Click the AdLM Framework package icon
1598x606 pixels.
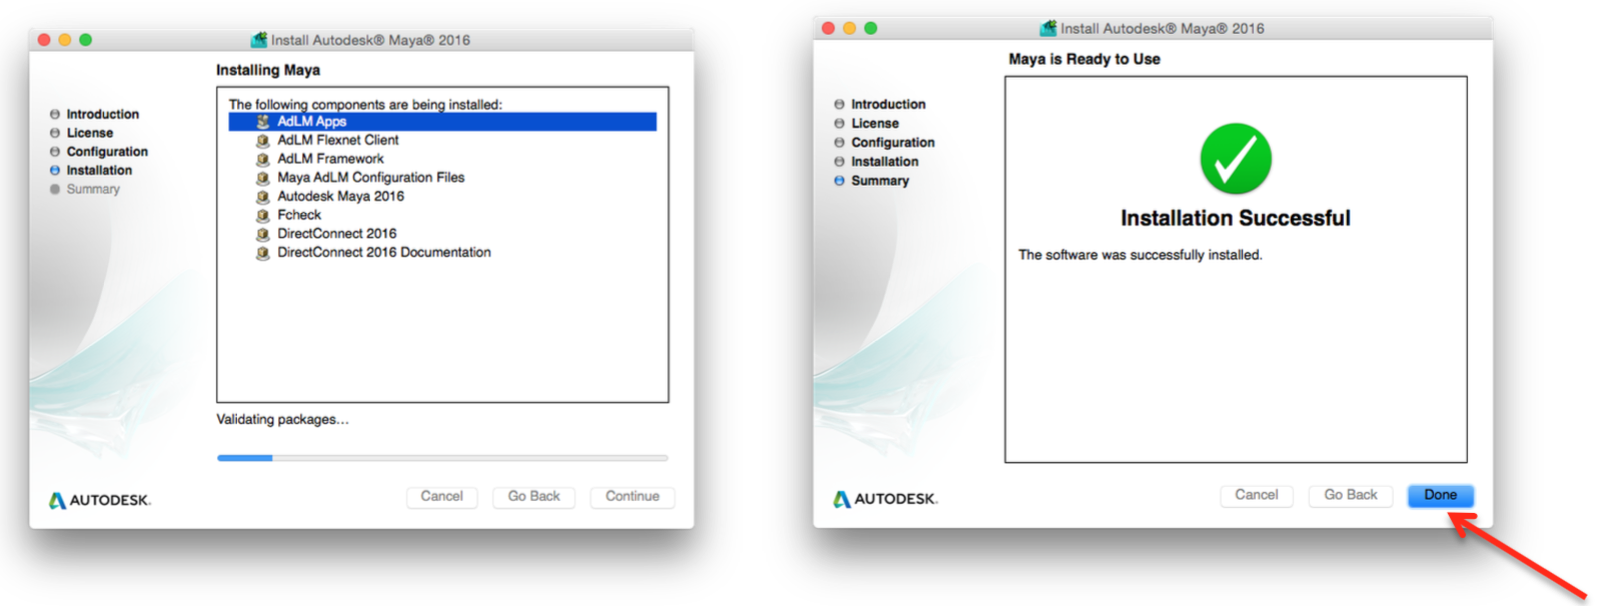(x=263, y=159)
